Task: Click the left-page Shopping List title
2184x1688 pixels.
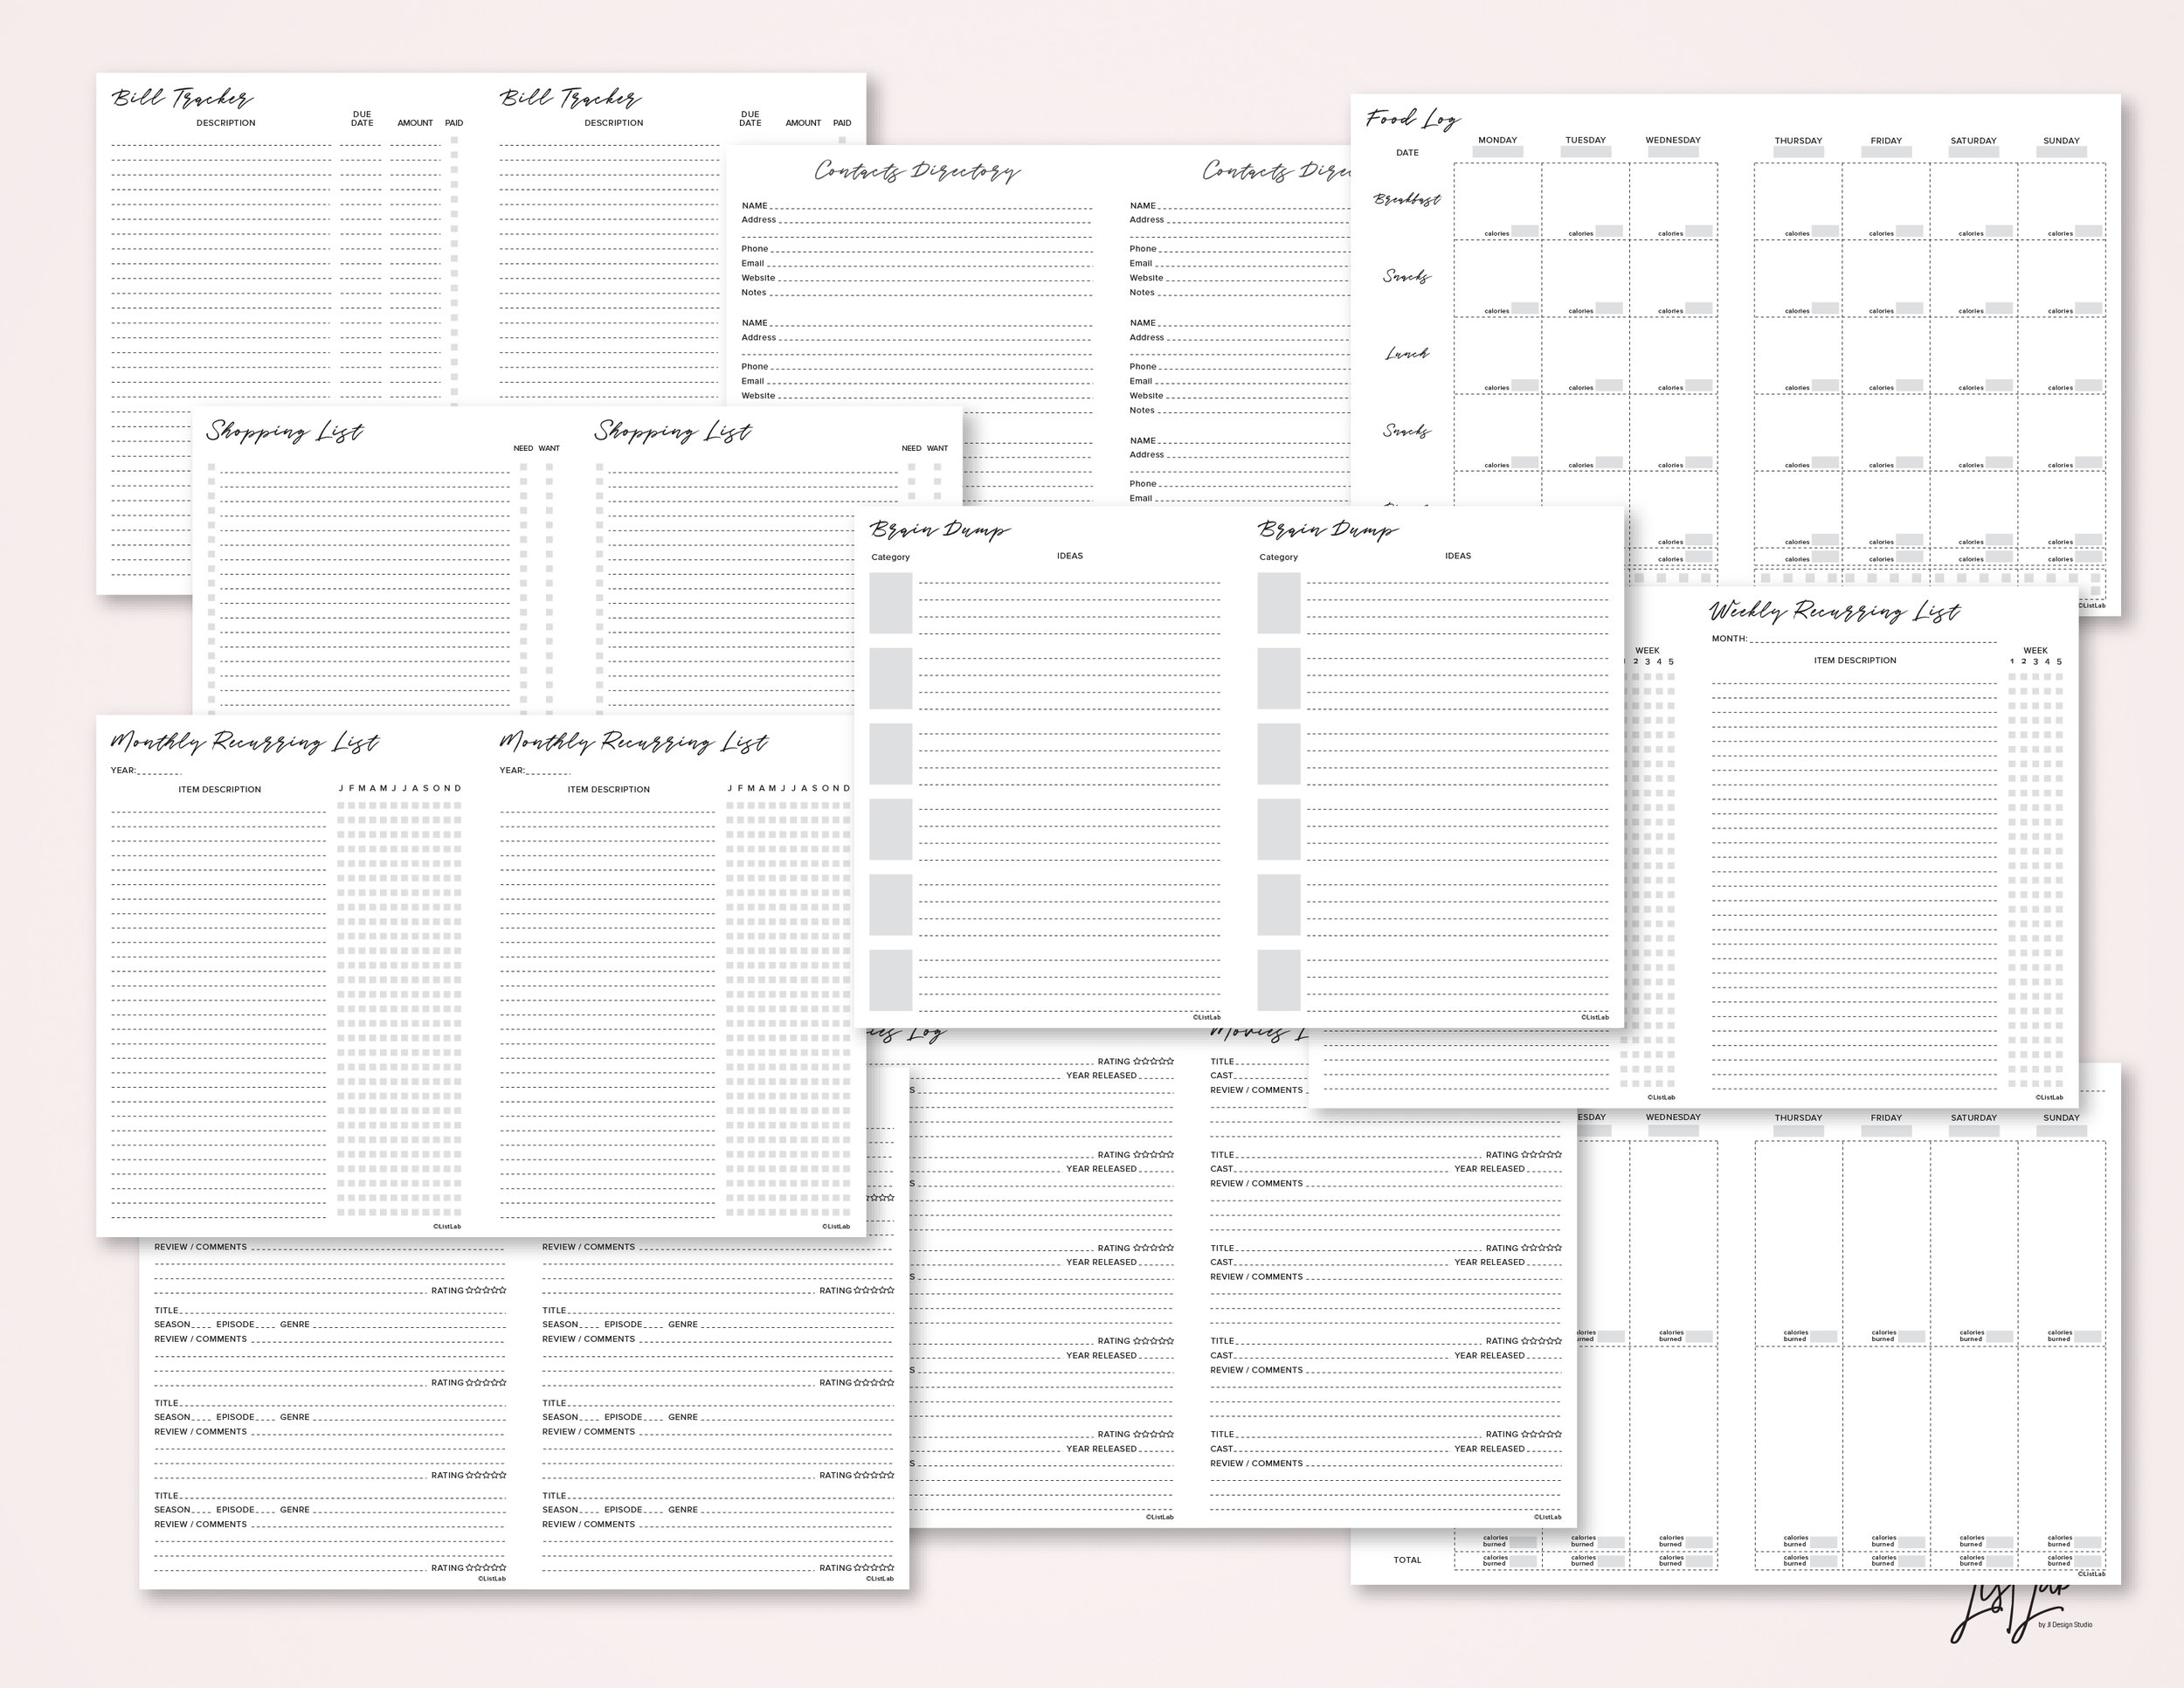Action: [x=285, y=431]
